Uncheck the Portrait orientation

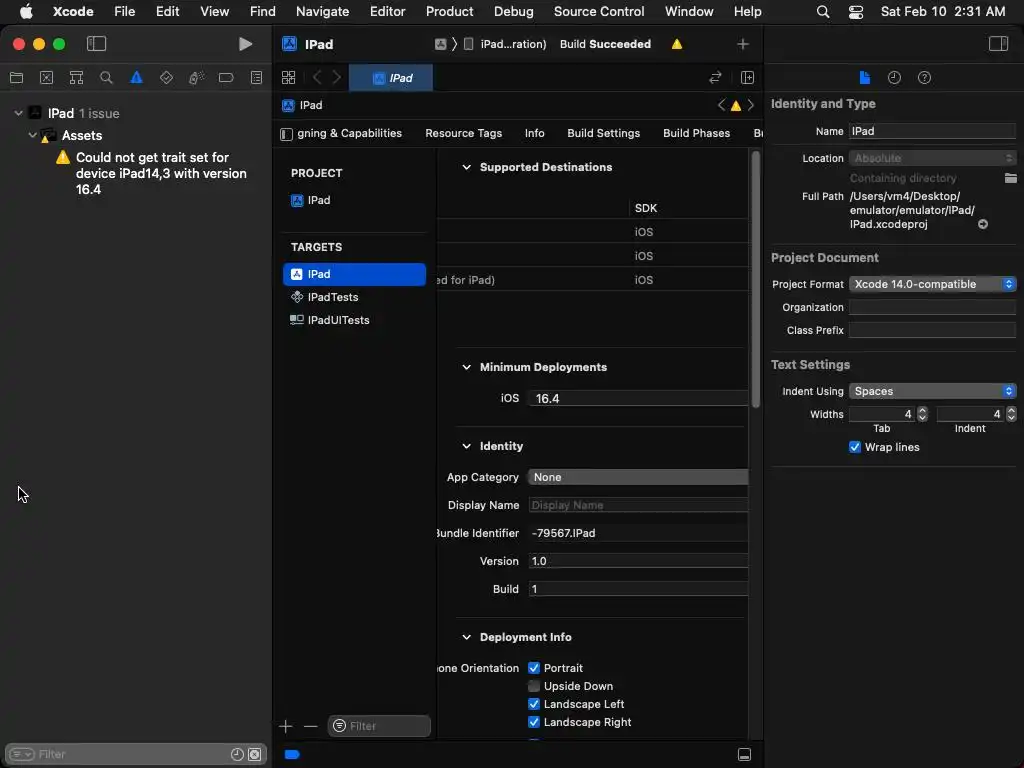click(x=534, y=667)
